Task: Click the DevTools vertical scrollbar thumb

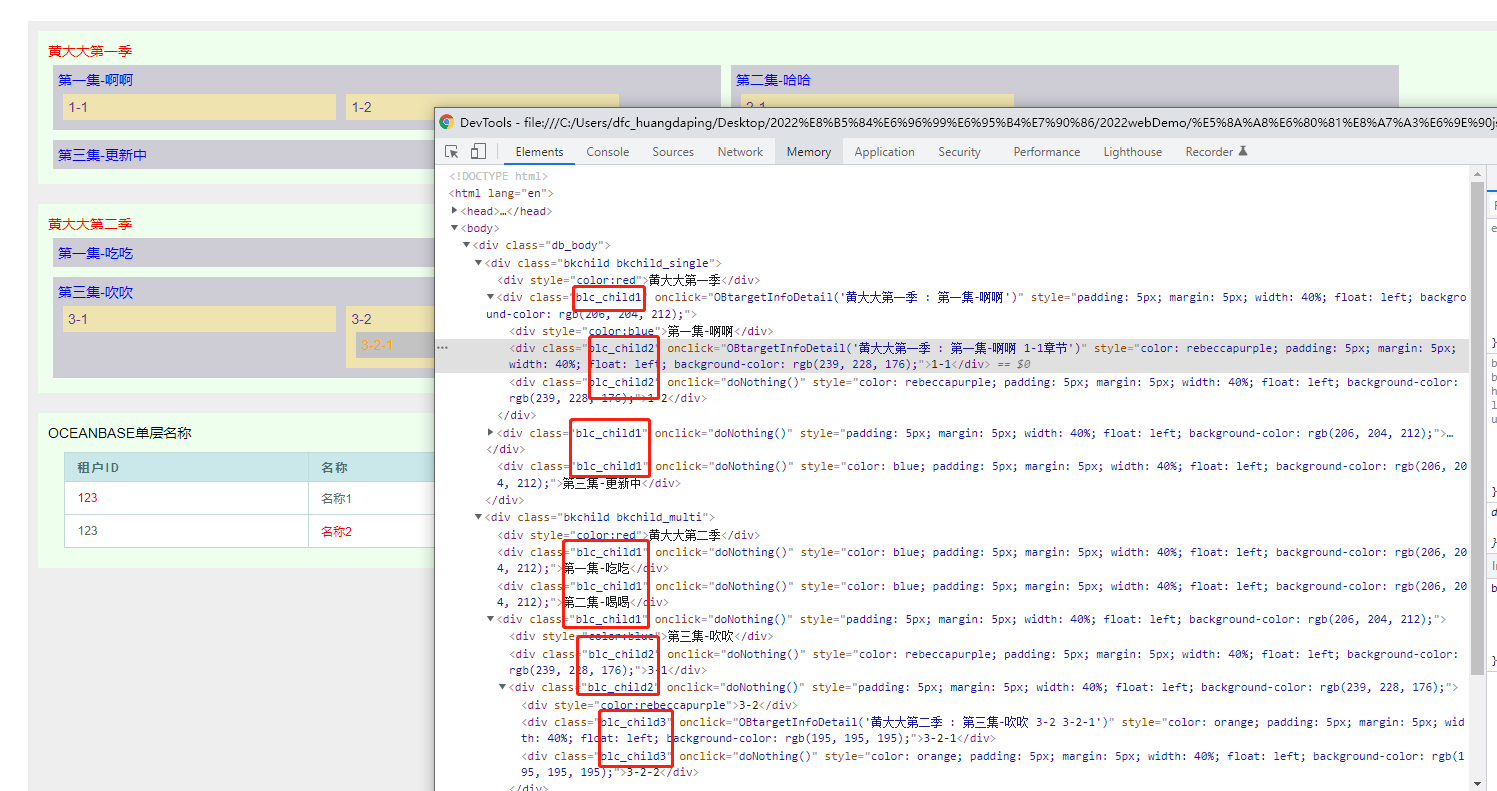Action: point(1477,428)
